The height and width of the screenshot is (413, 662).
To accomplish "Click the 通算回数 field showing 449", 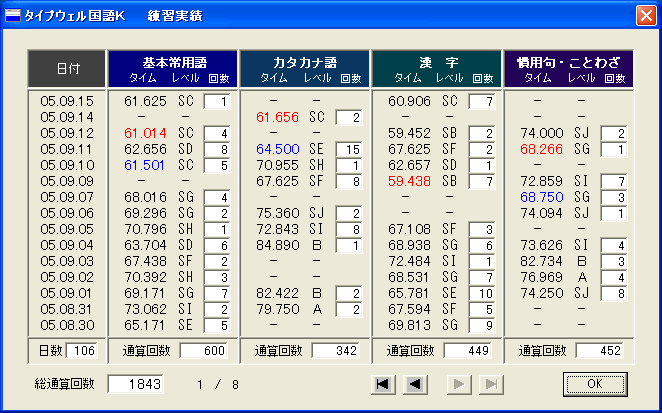I will click(467, 351).
